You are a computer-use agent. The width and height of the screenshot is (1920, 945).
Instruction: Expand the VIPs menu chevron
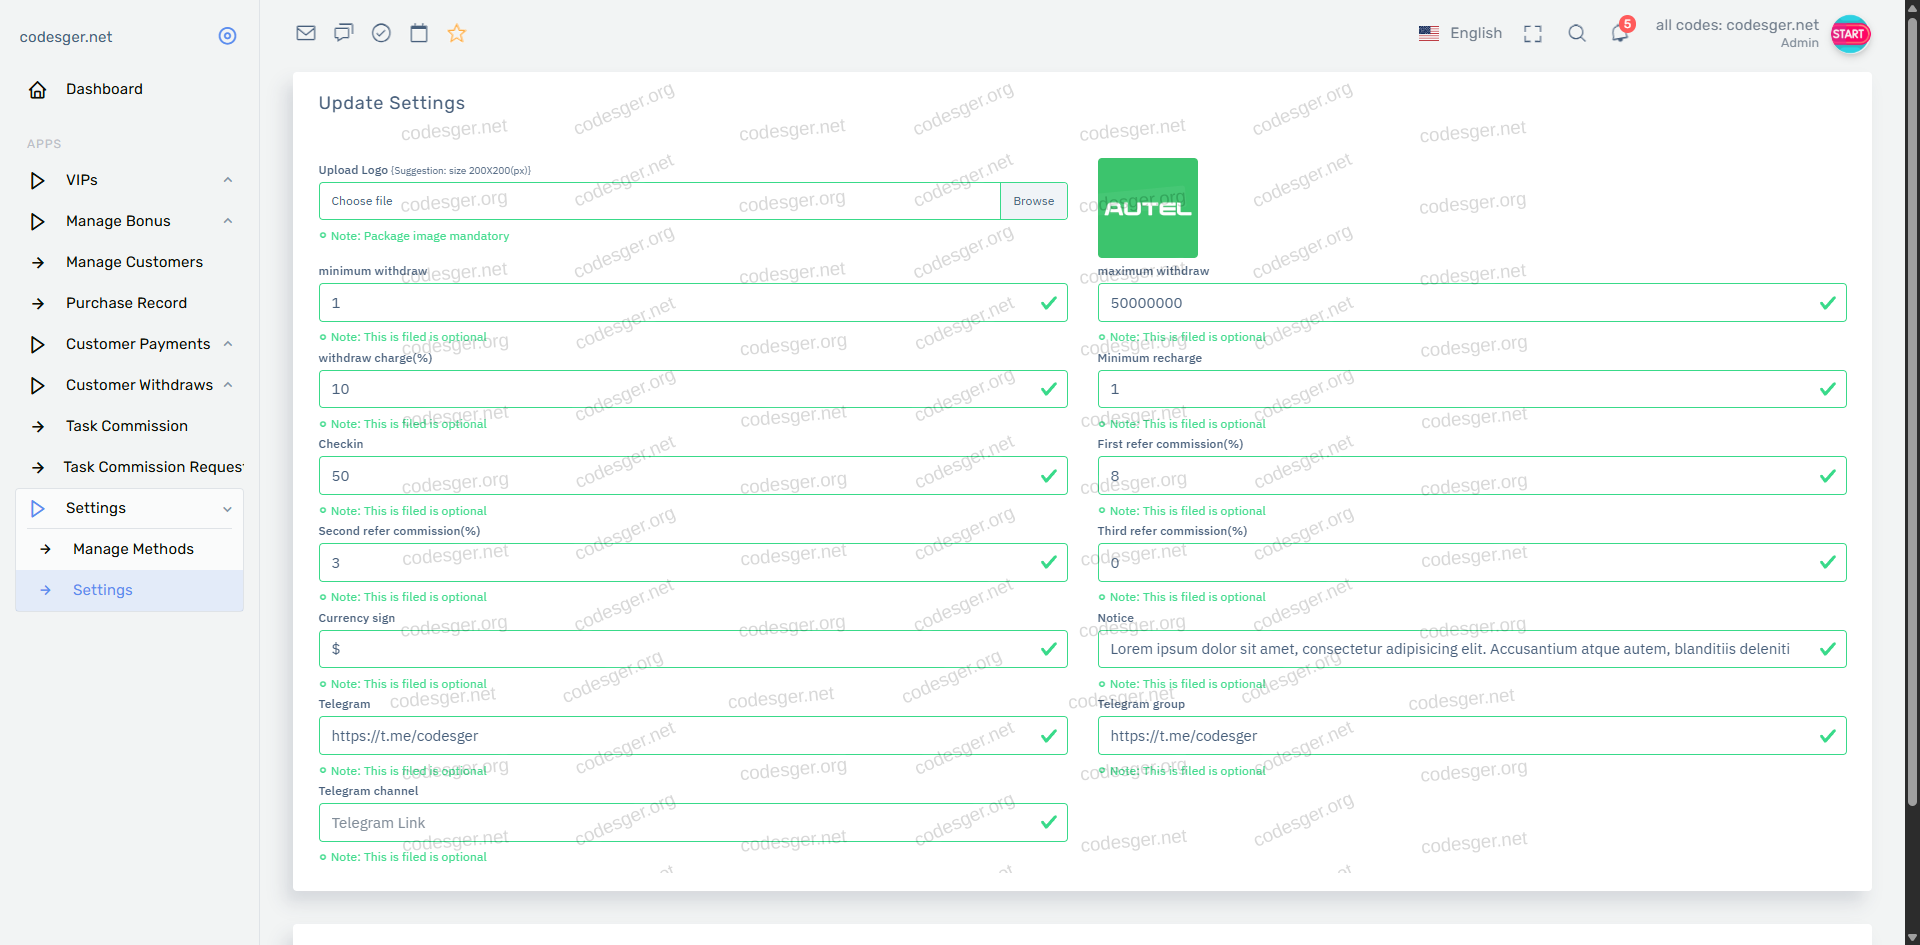(x=228, y=180)
